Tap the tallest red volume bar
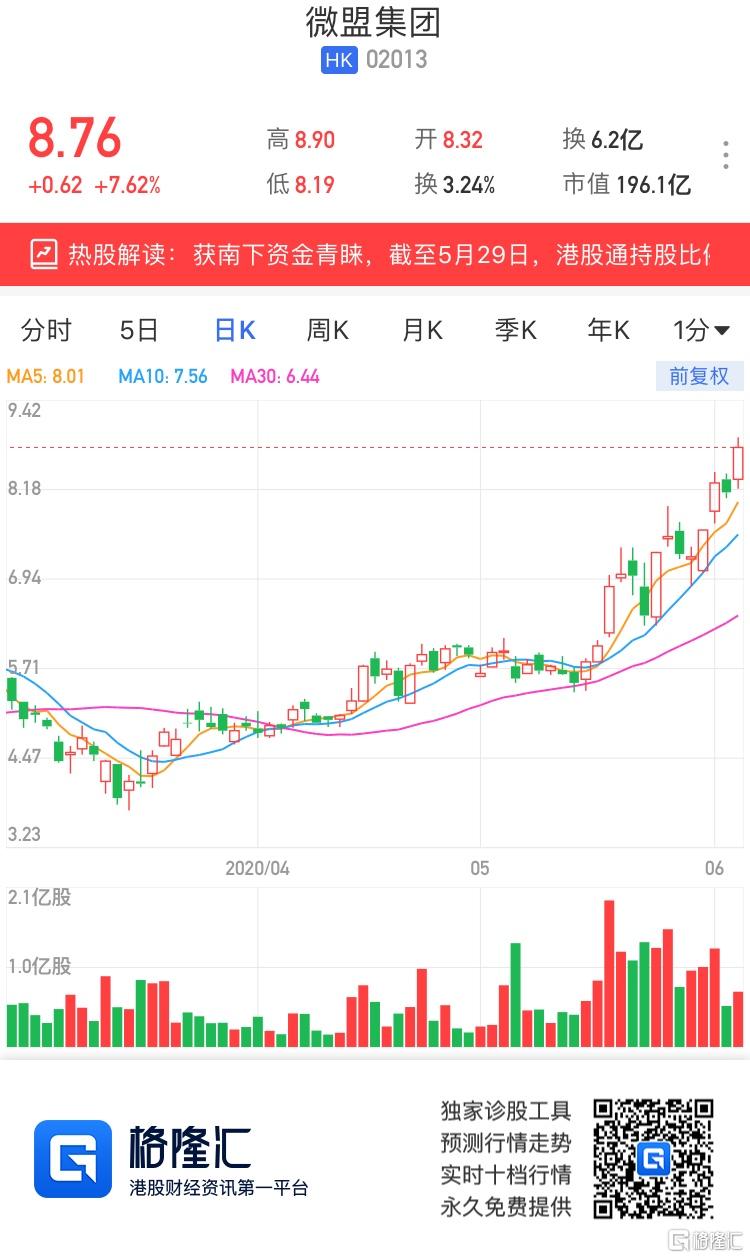The width and height of the screenshot is (750, 1258). coord(609,973)
